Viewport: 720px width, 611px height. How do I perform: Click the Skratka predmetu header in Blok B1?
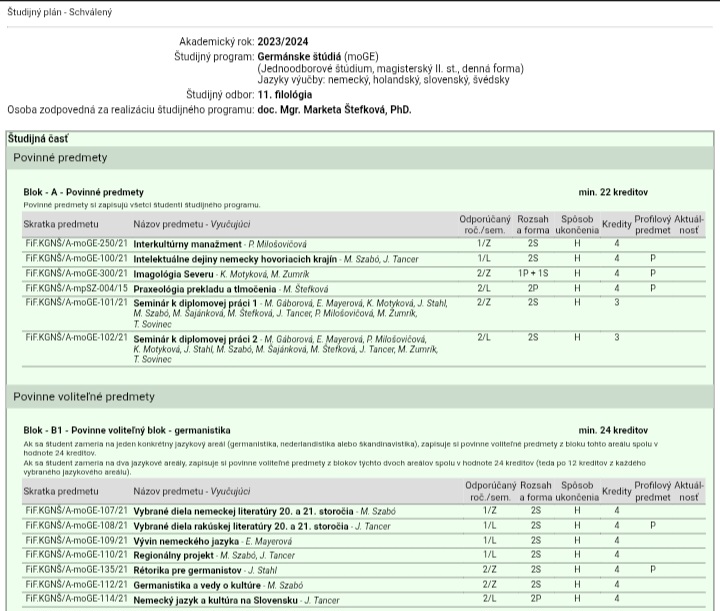click(61, 492)
